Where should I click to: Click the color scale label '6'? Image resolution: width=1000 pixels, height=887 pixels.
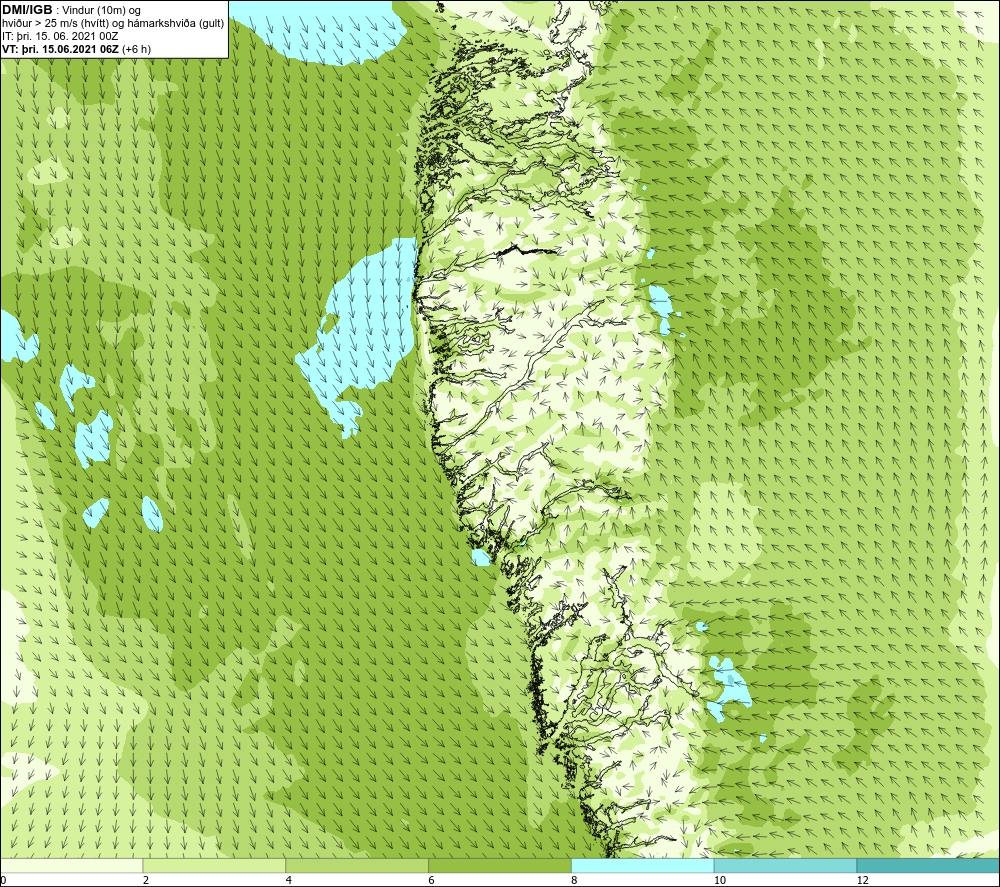pyautogui.click(x=432, y=881)
